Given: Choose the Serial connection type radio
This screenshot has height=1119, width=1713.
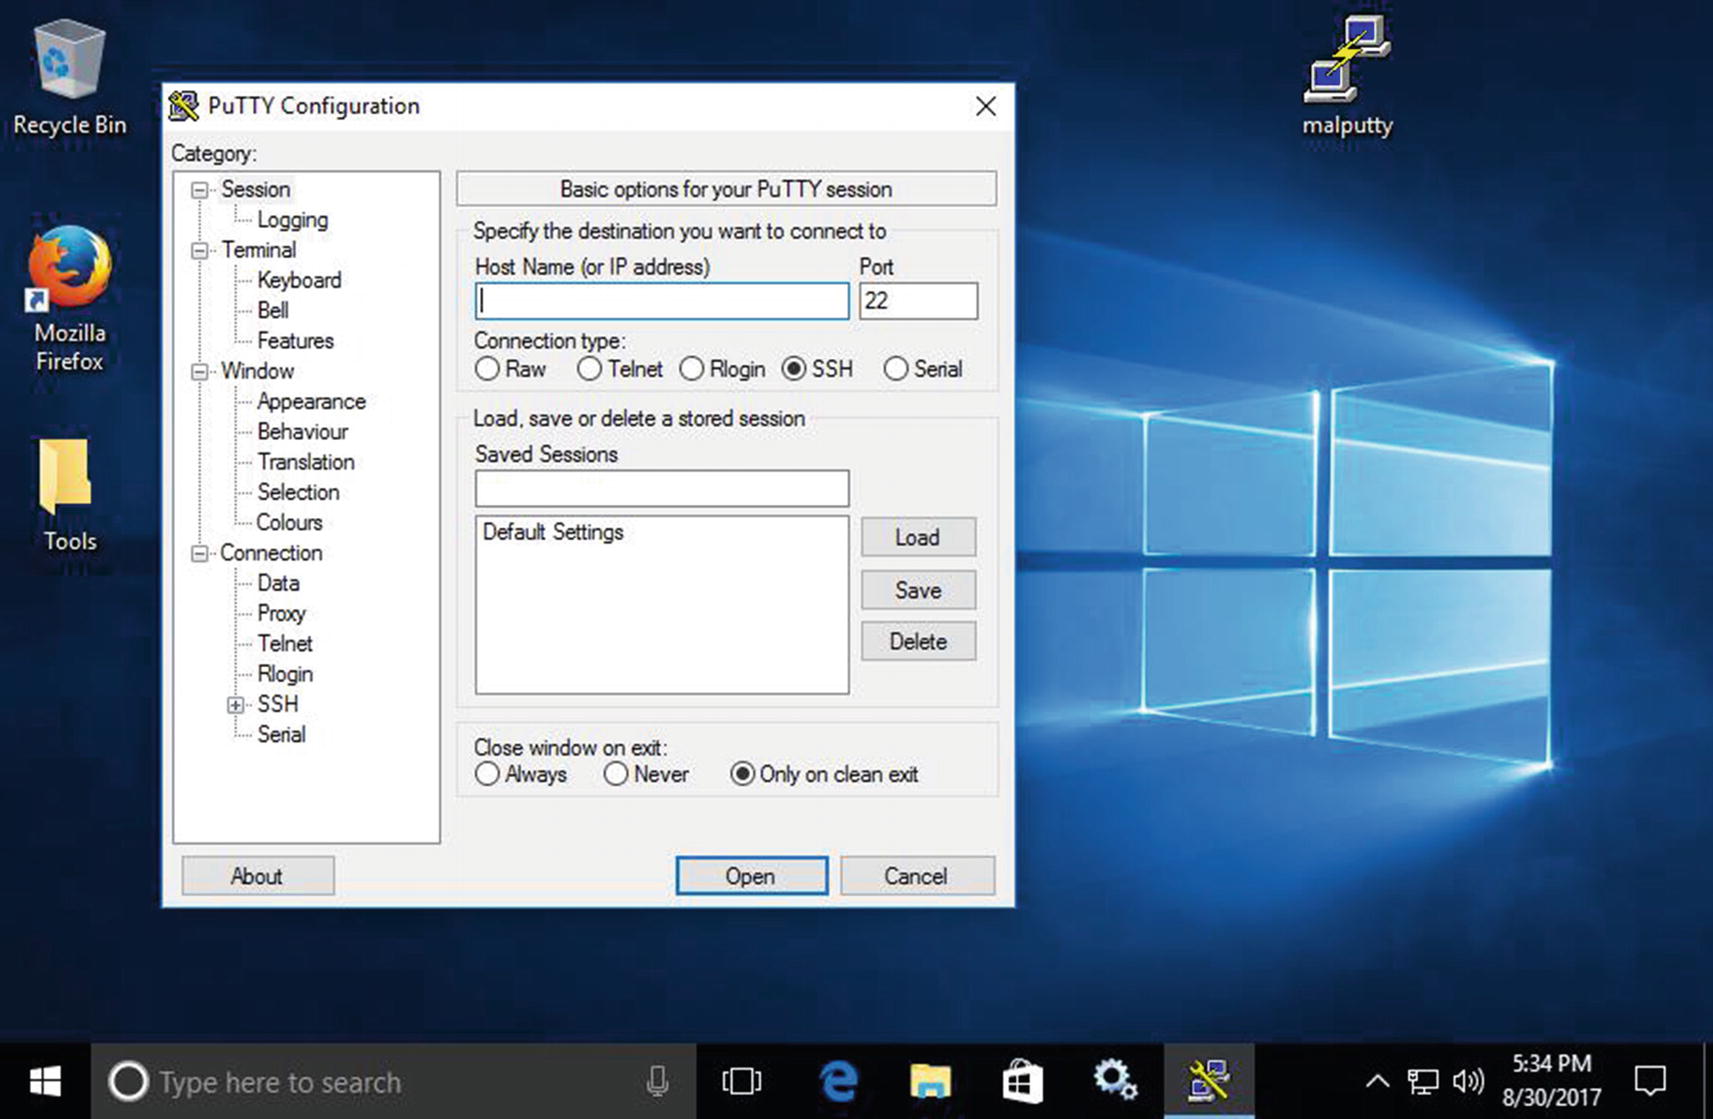Looking at the screenshot, I should (896, 369).
